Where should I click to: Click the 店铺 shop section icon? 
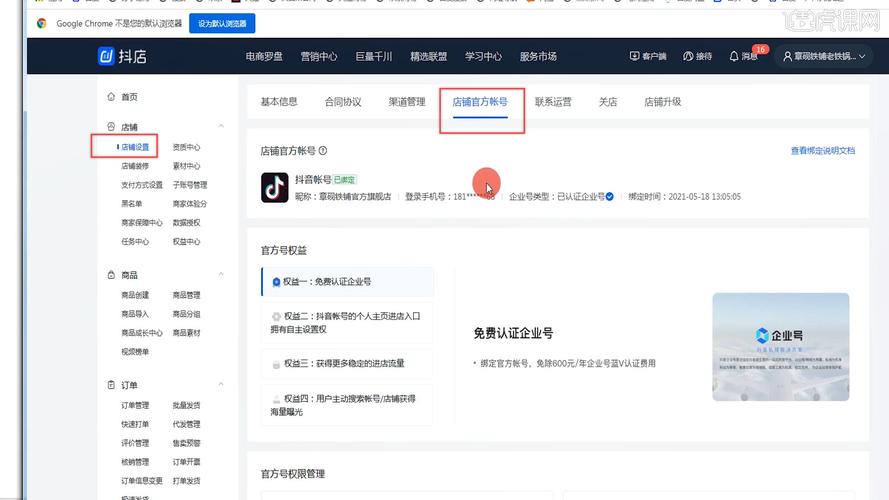pyautogui.click(x=111, y=126)
